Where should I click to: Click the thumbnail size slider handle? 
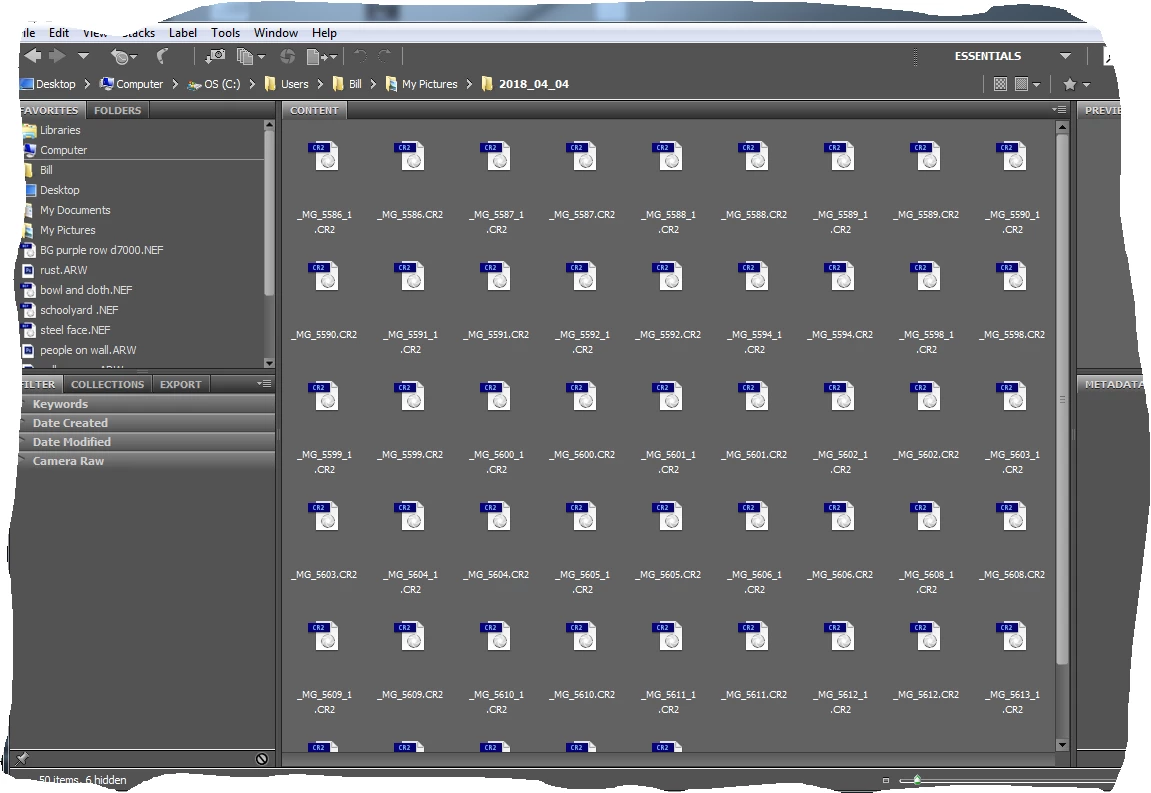(917, 780)
